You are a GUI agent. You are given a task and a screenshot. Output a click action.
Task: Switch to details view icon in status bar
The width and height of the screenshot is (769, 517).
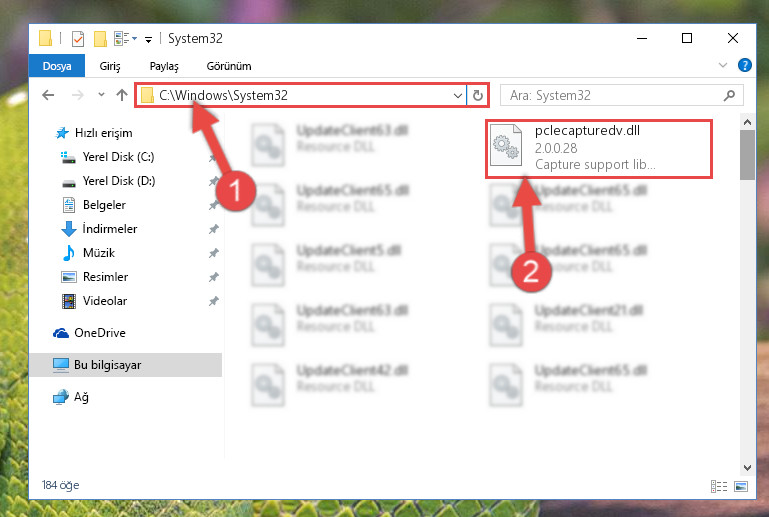[x=718, y=486]
